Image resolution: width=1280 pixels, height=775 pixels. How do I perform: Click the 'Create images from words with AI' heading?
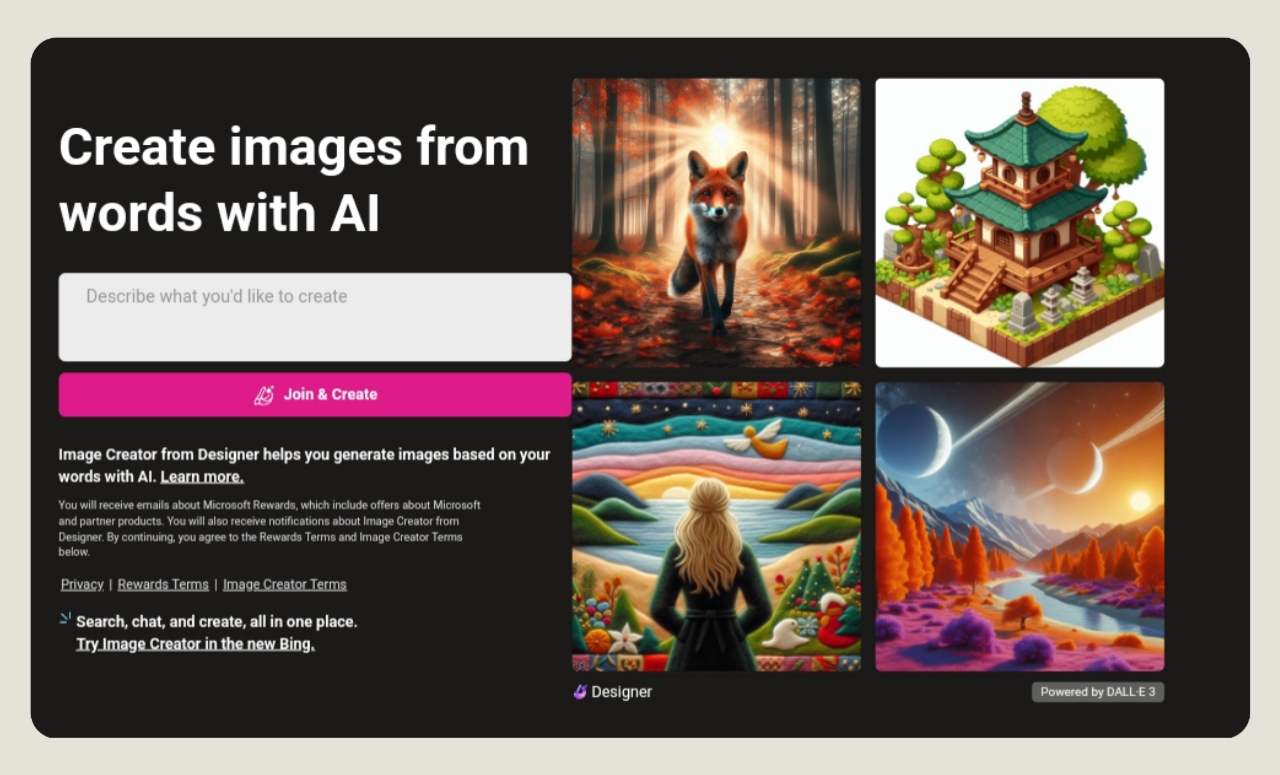[x=294, y=180]
